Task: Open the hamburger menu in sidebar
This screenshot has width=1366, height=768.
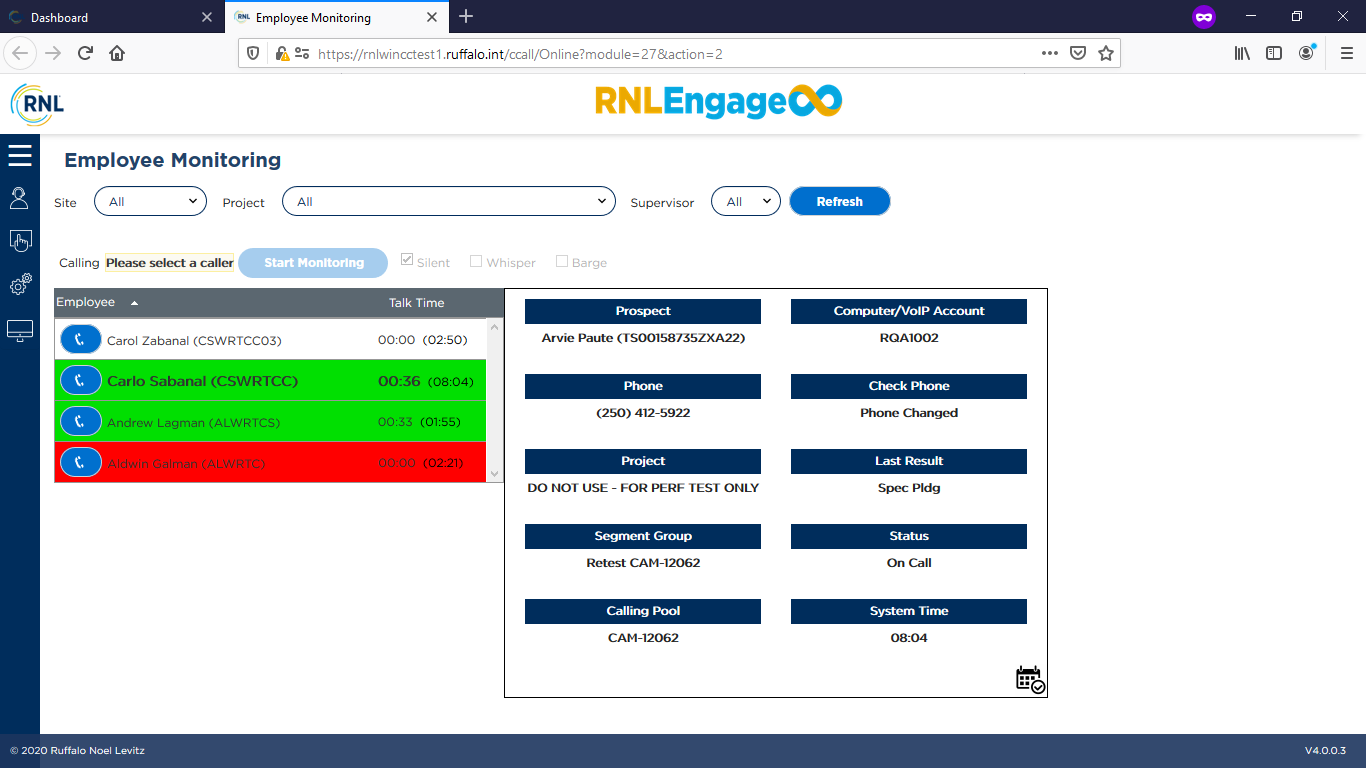Action: tap(20, 156)
